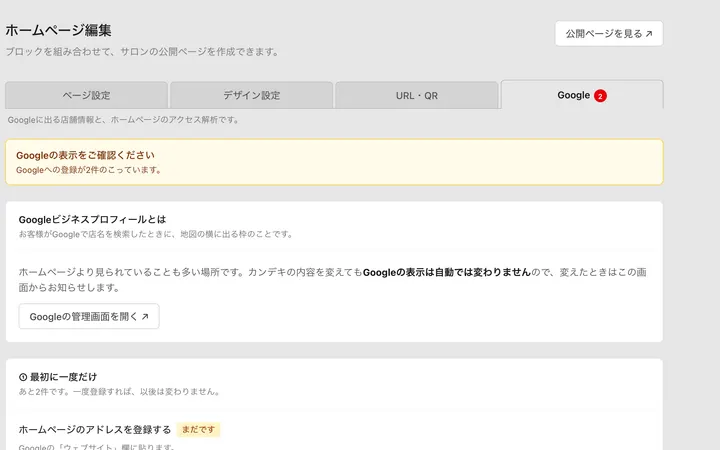
Task: Click ホームページのアドレスを登録する title
Action: pos(95,430)
